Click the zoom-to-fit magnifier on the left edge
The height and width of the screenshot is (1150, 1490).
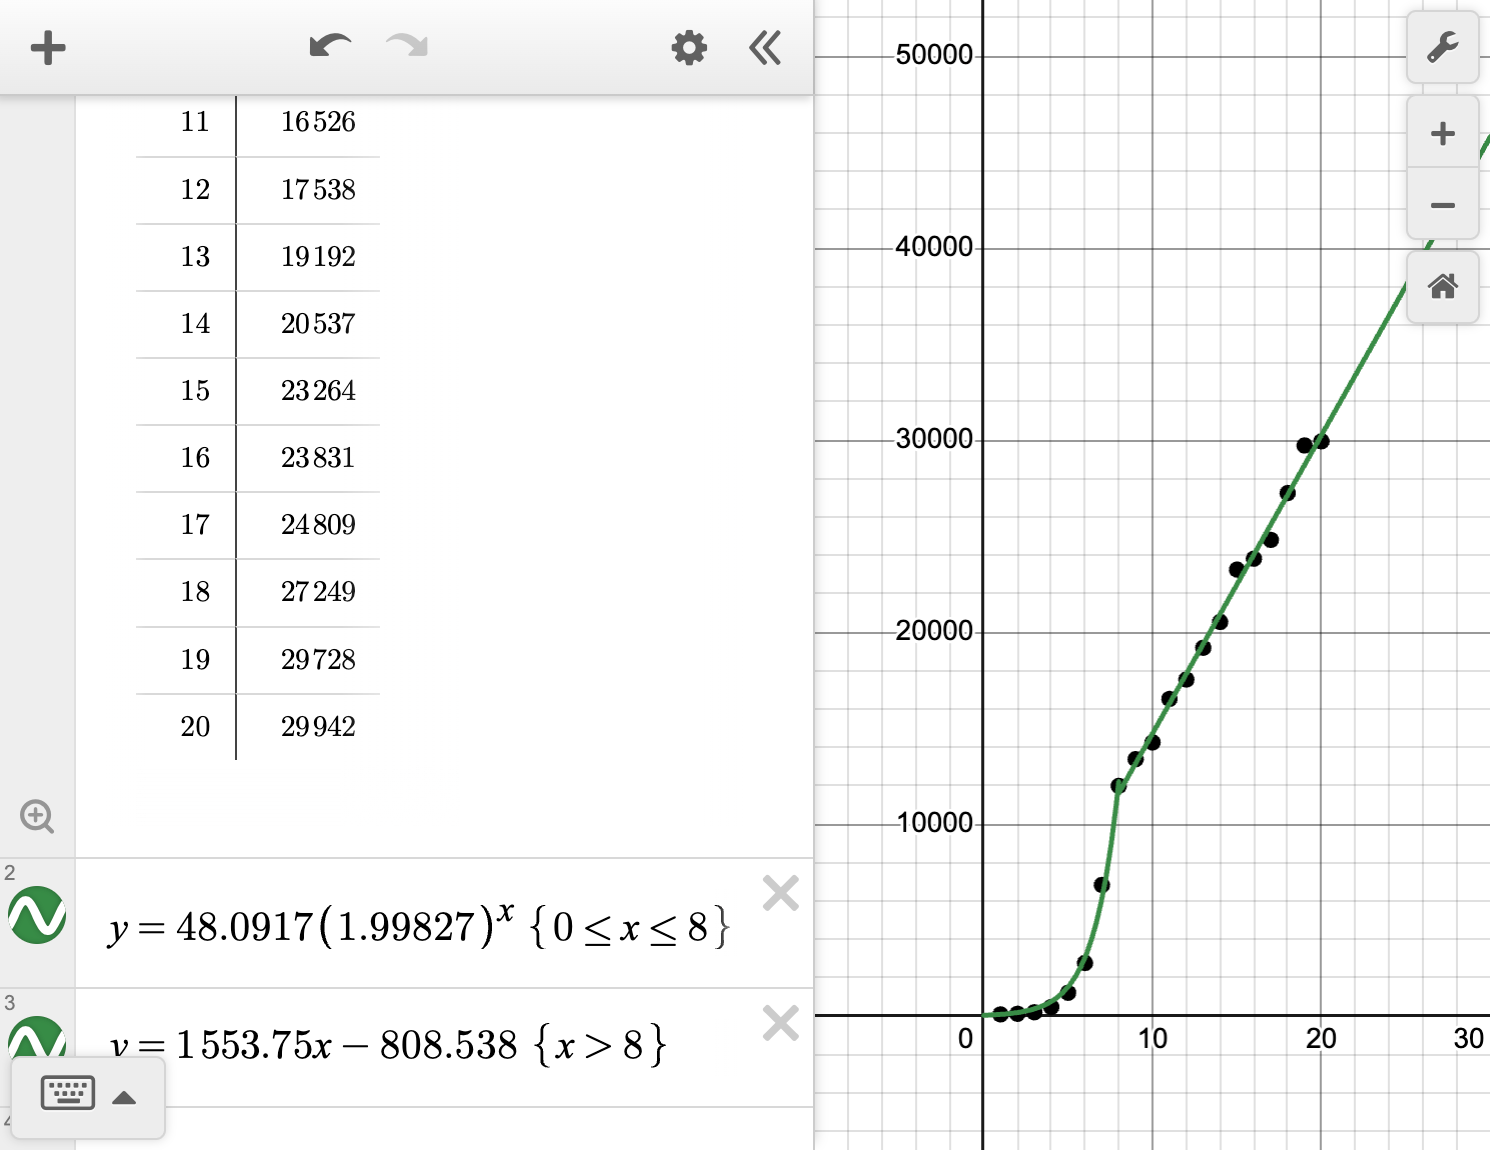[x=37, y=817]
